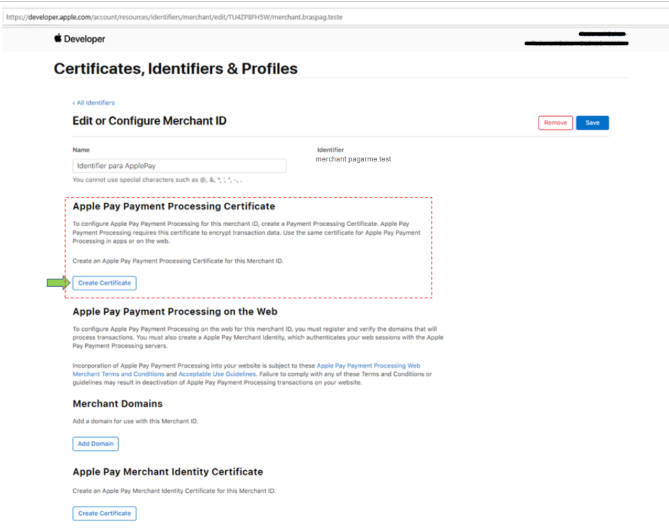Click the 'Add a domain for use' text
669x532 pixels.
(x=135, y=421)
